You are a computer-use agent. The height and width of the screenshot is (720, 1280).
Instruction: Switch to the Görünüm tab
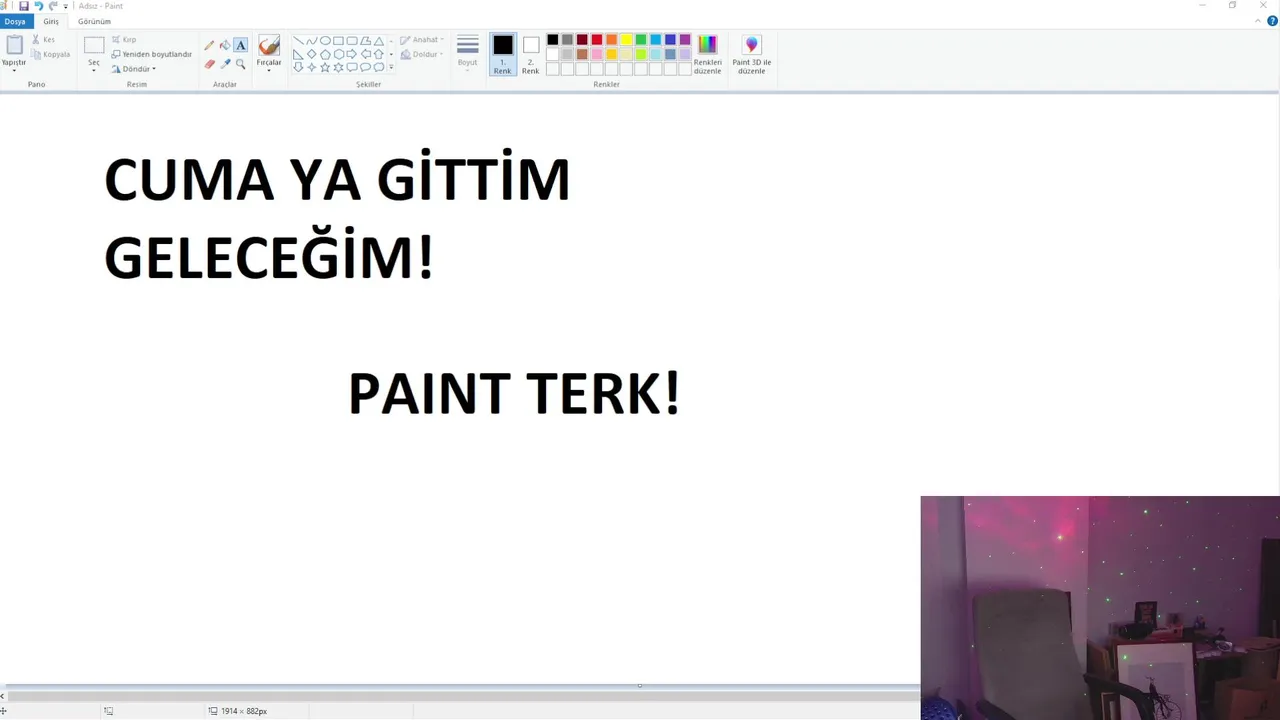coord(94,21)
